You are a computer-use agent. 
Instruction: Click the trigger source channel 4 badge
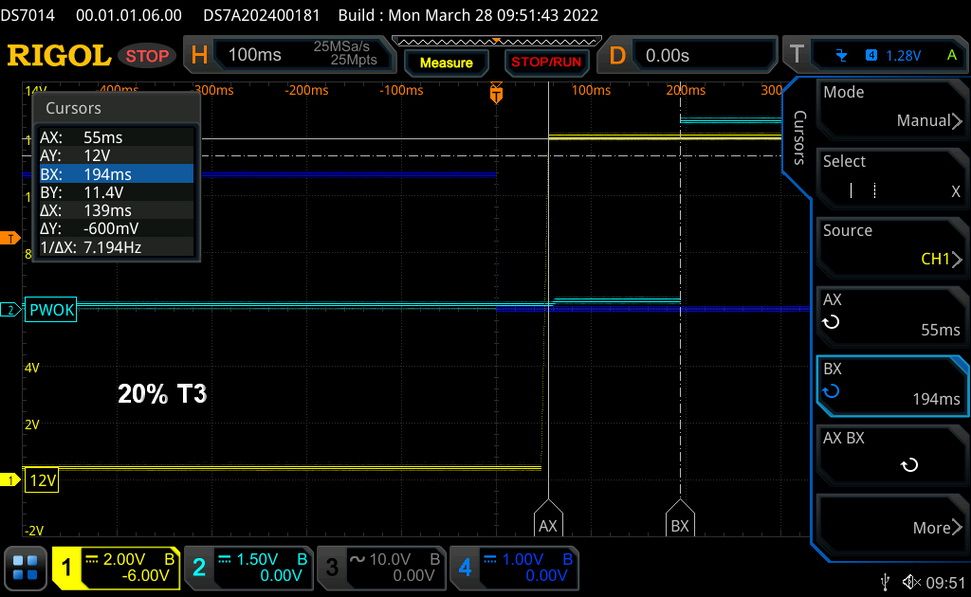pyautogui.click(x=871, y=55)
